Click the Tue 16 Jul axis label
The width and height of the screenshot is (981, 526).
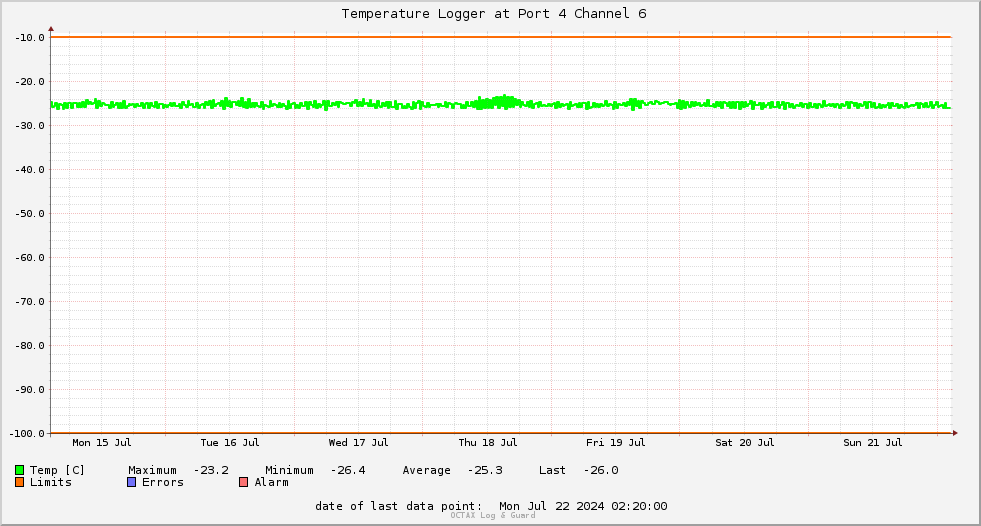point(230,443)
